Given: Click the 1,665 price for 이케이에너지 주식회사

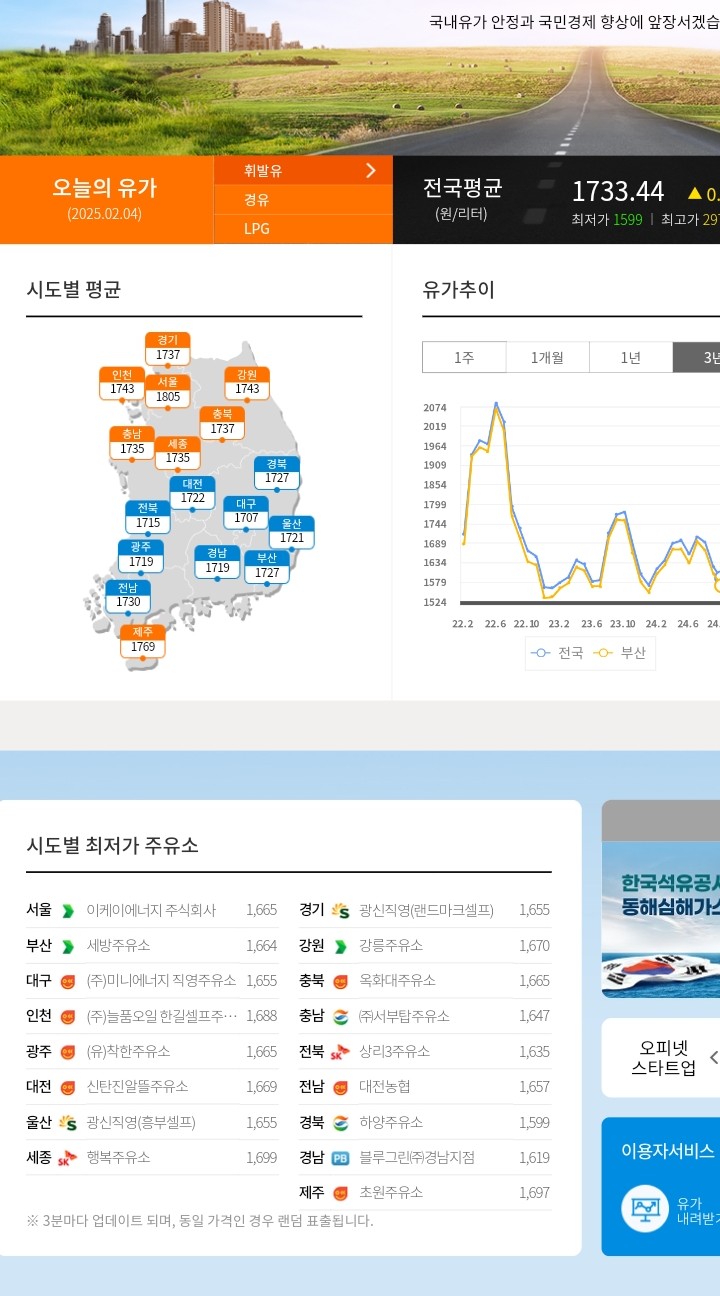Looking at the screenshot, I should click(x=262, y=910).
